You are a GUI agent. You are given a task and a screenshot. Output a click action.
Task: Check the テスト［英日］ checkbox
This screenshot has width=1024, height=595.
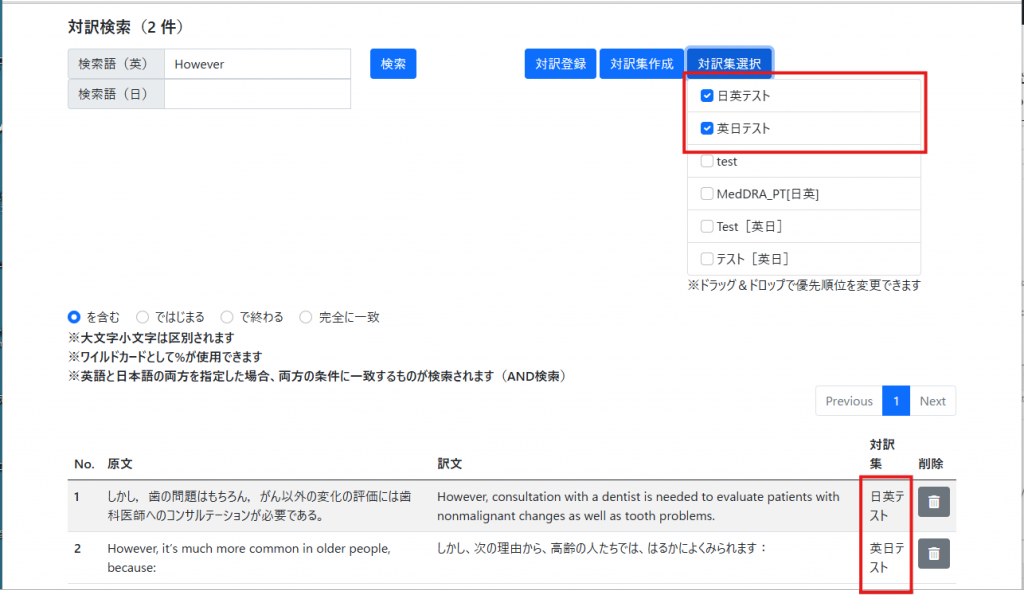coord(707,258)
